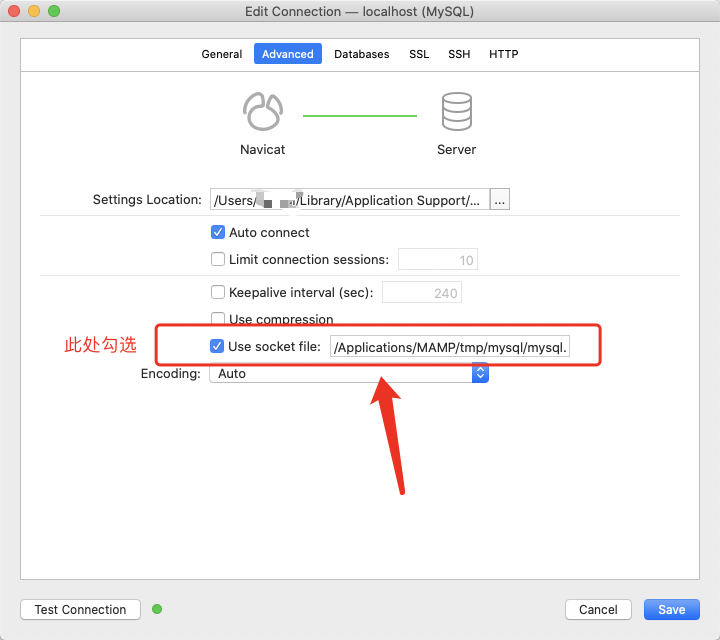
Task: Tick the Use compression checkbox
Action: pos(218,318)
